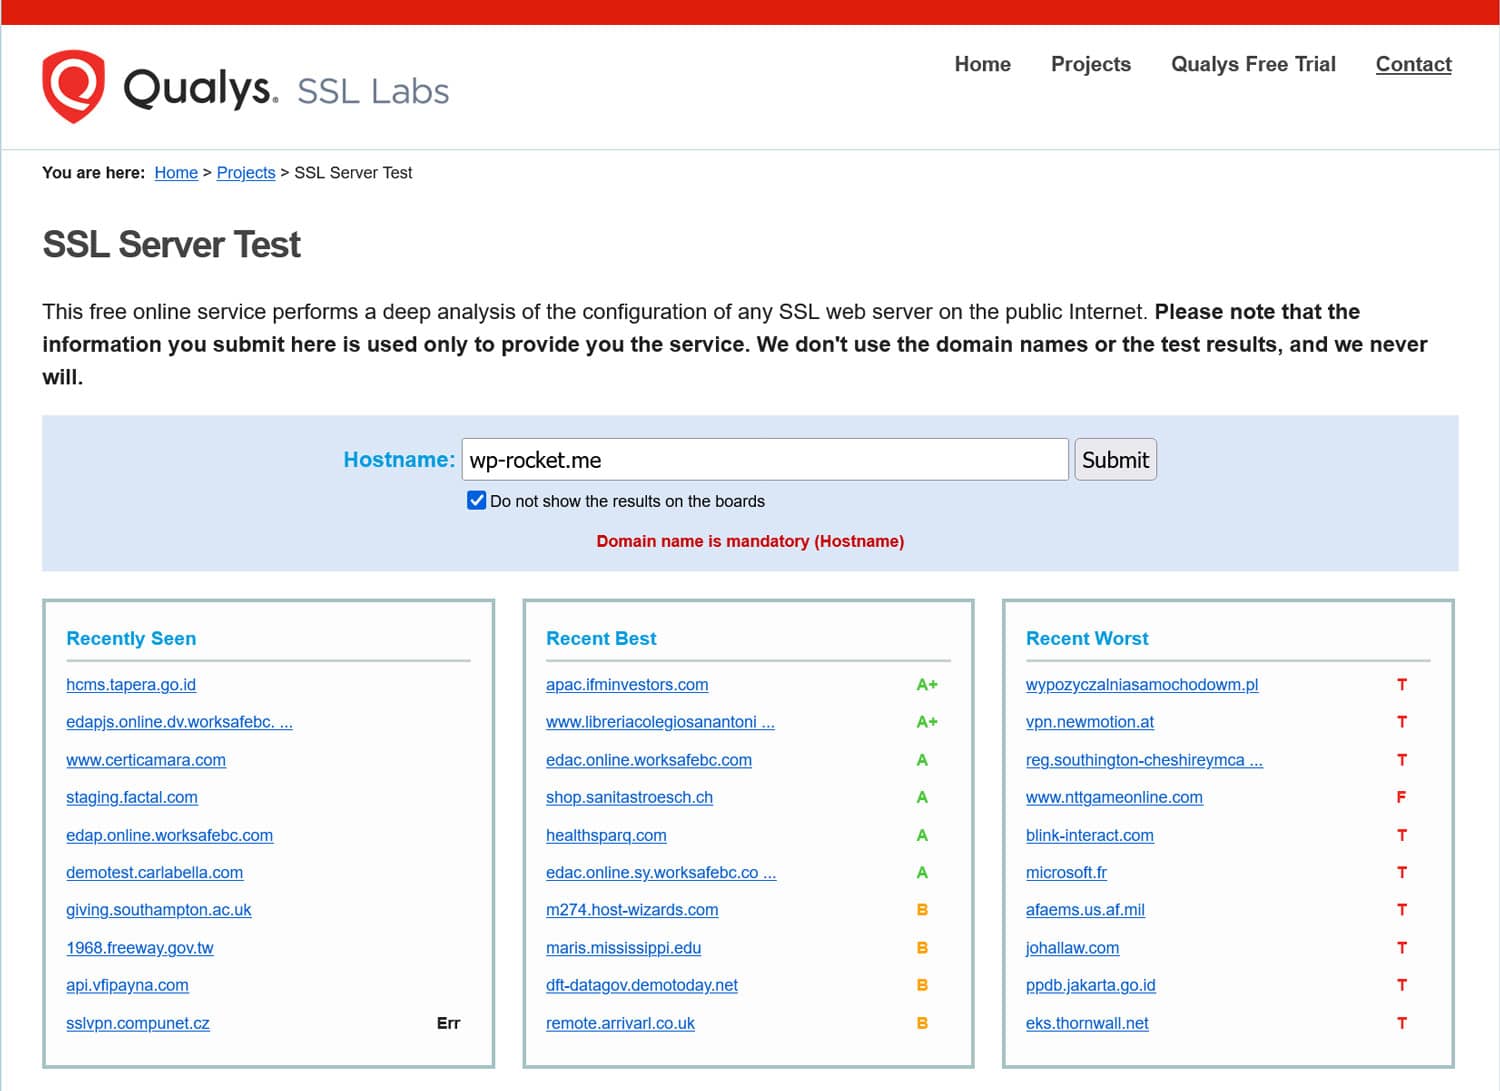1500x1091 pixels.
Task: Open the Home navigation menu item
Action: coord(982,64)
